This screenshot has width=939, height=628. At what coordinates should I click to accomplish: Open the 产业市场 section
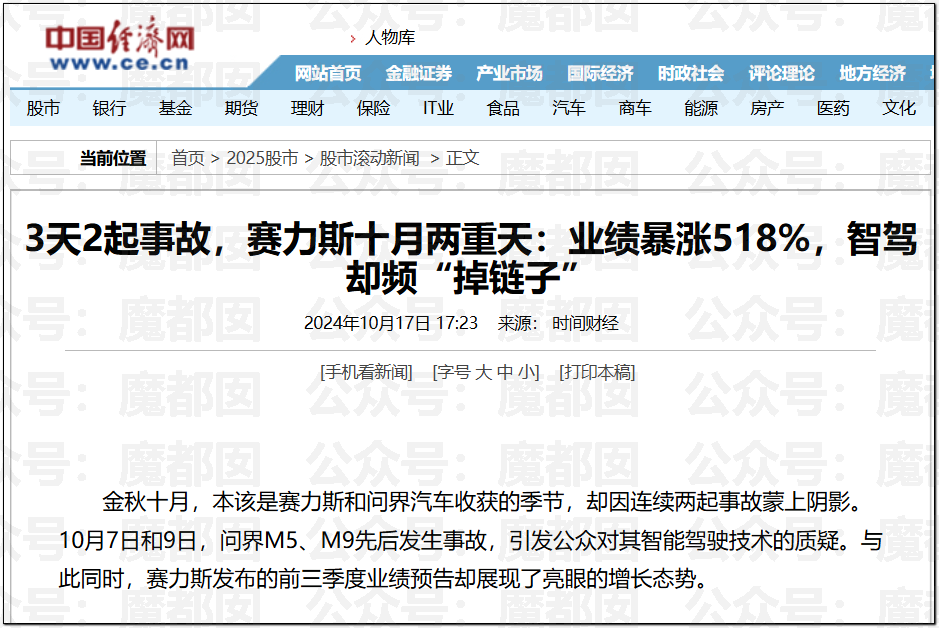pos(509,74)
